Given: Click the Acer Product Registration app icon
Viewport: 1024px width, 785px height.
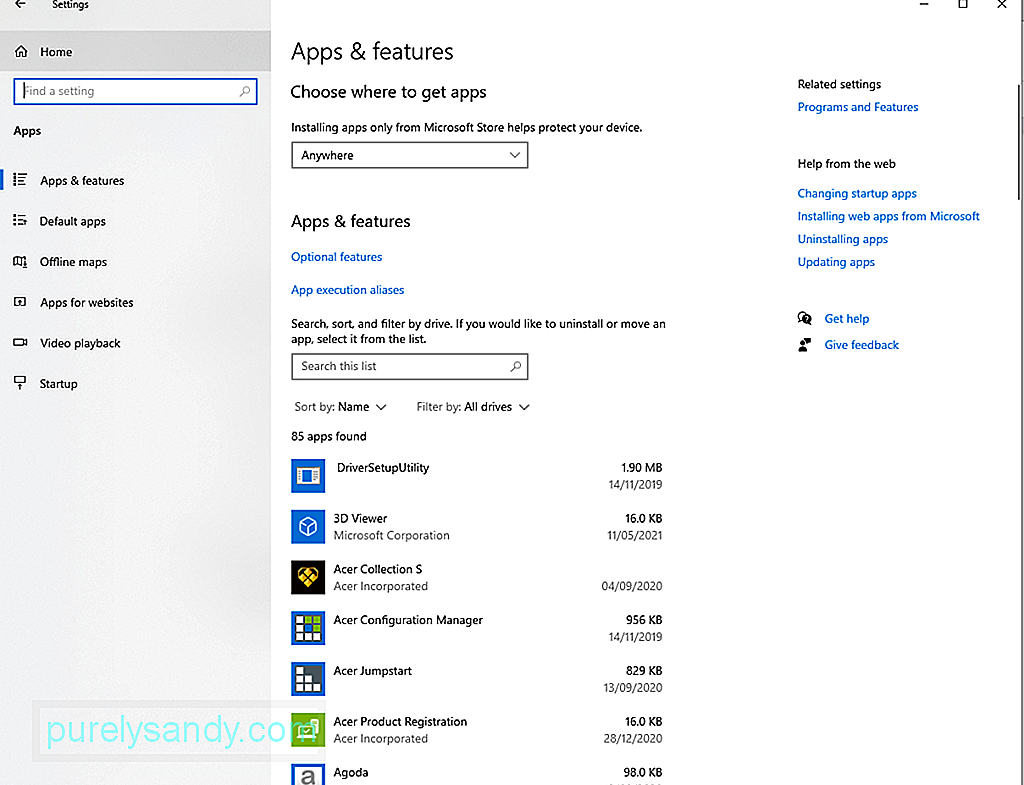Looking at the screenshot, I should 308,730.
